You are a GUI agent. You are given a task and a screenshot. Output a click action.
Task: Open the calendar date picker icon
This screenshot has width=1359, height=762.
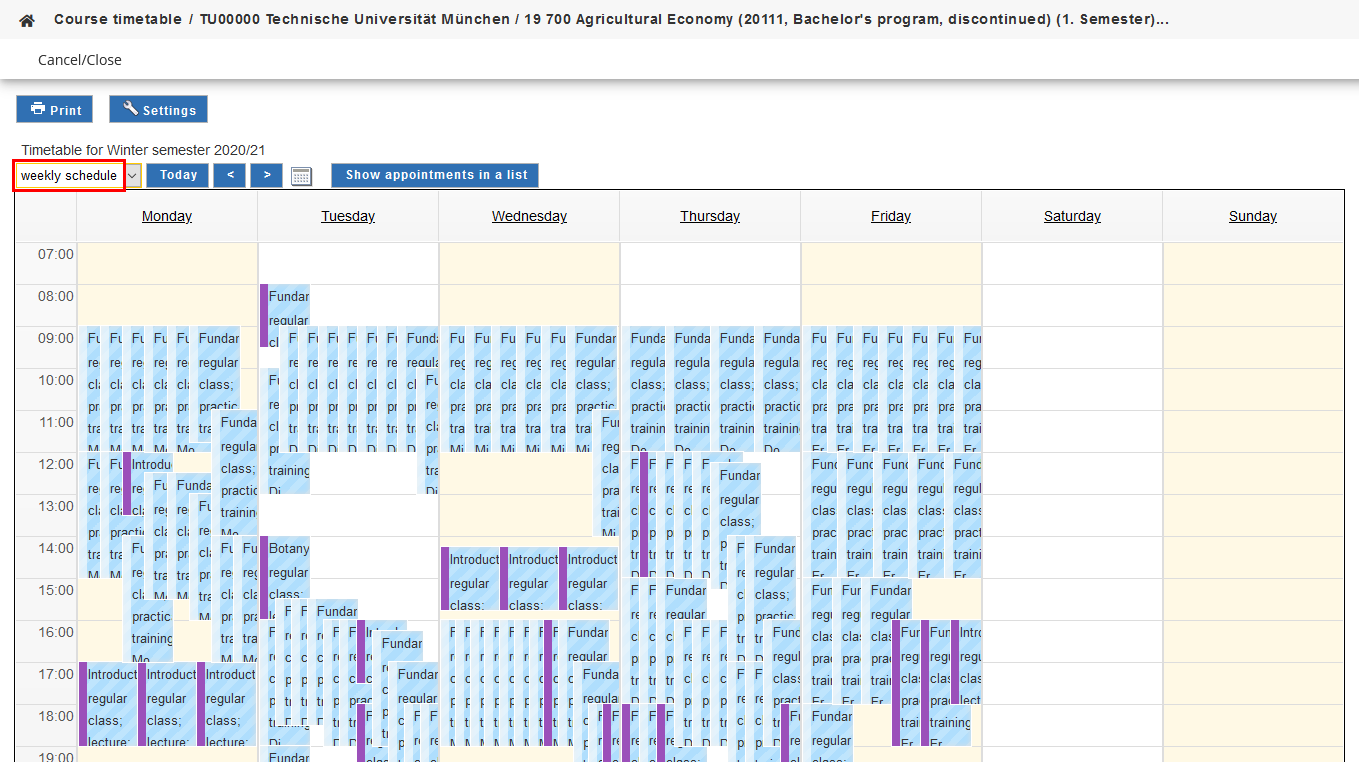tap(301, 176)
